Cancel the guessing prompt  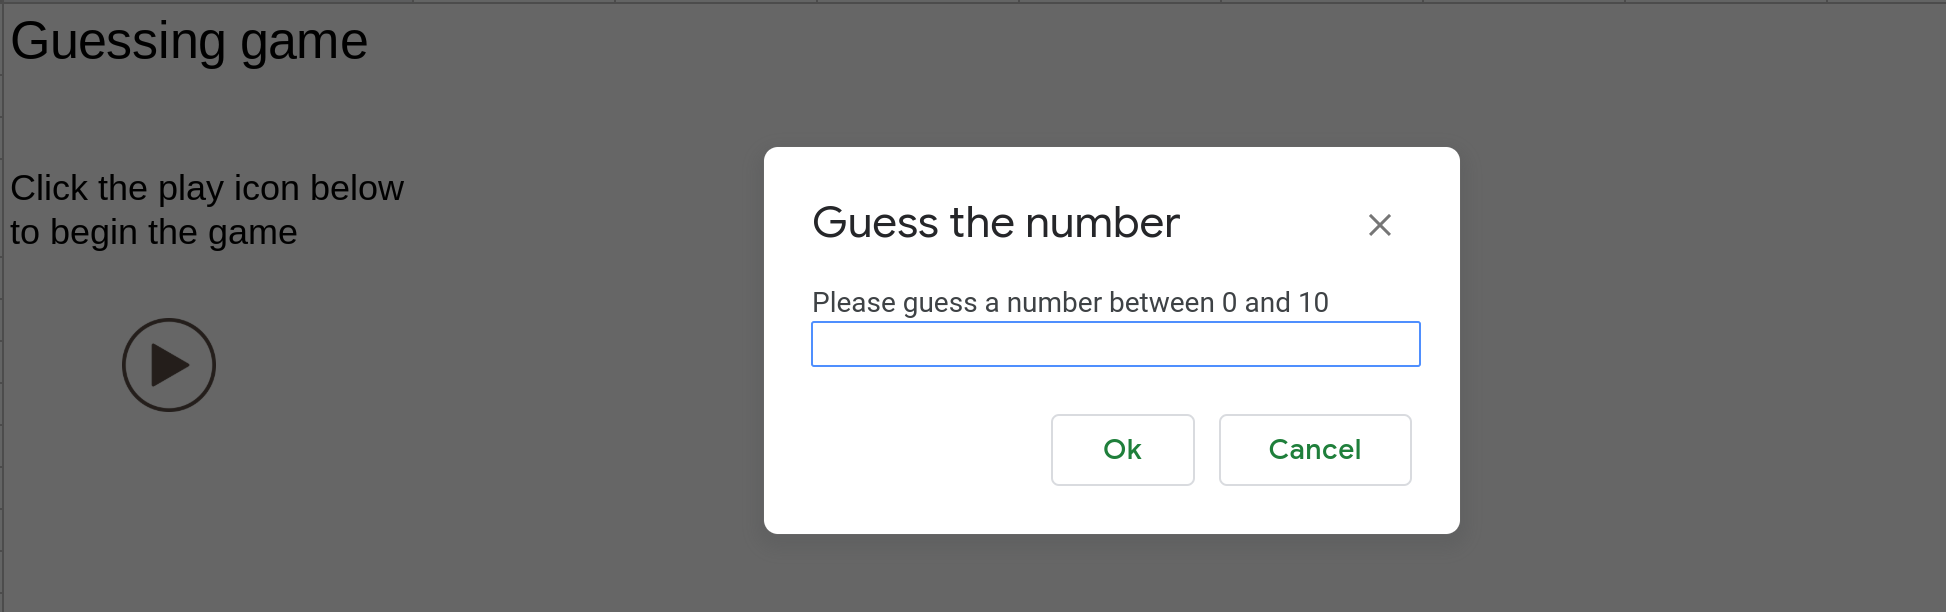pyautogui.click(x=1315, y=450)
